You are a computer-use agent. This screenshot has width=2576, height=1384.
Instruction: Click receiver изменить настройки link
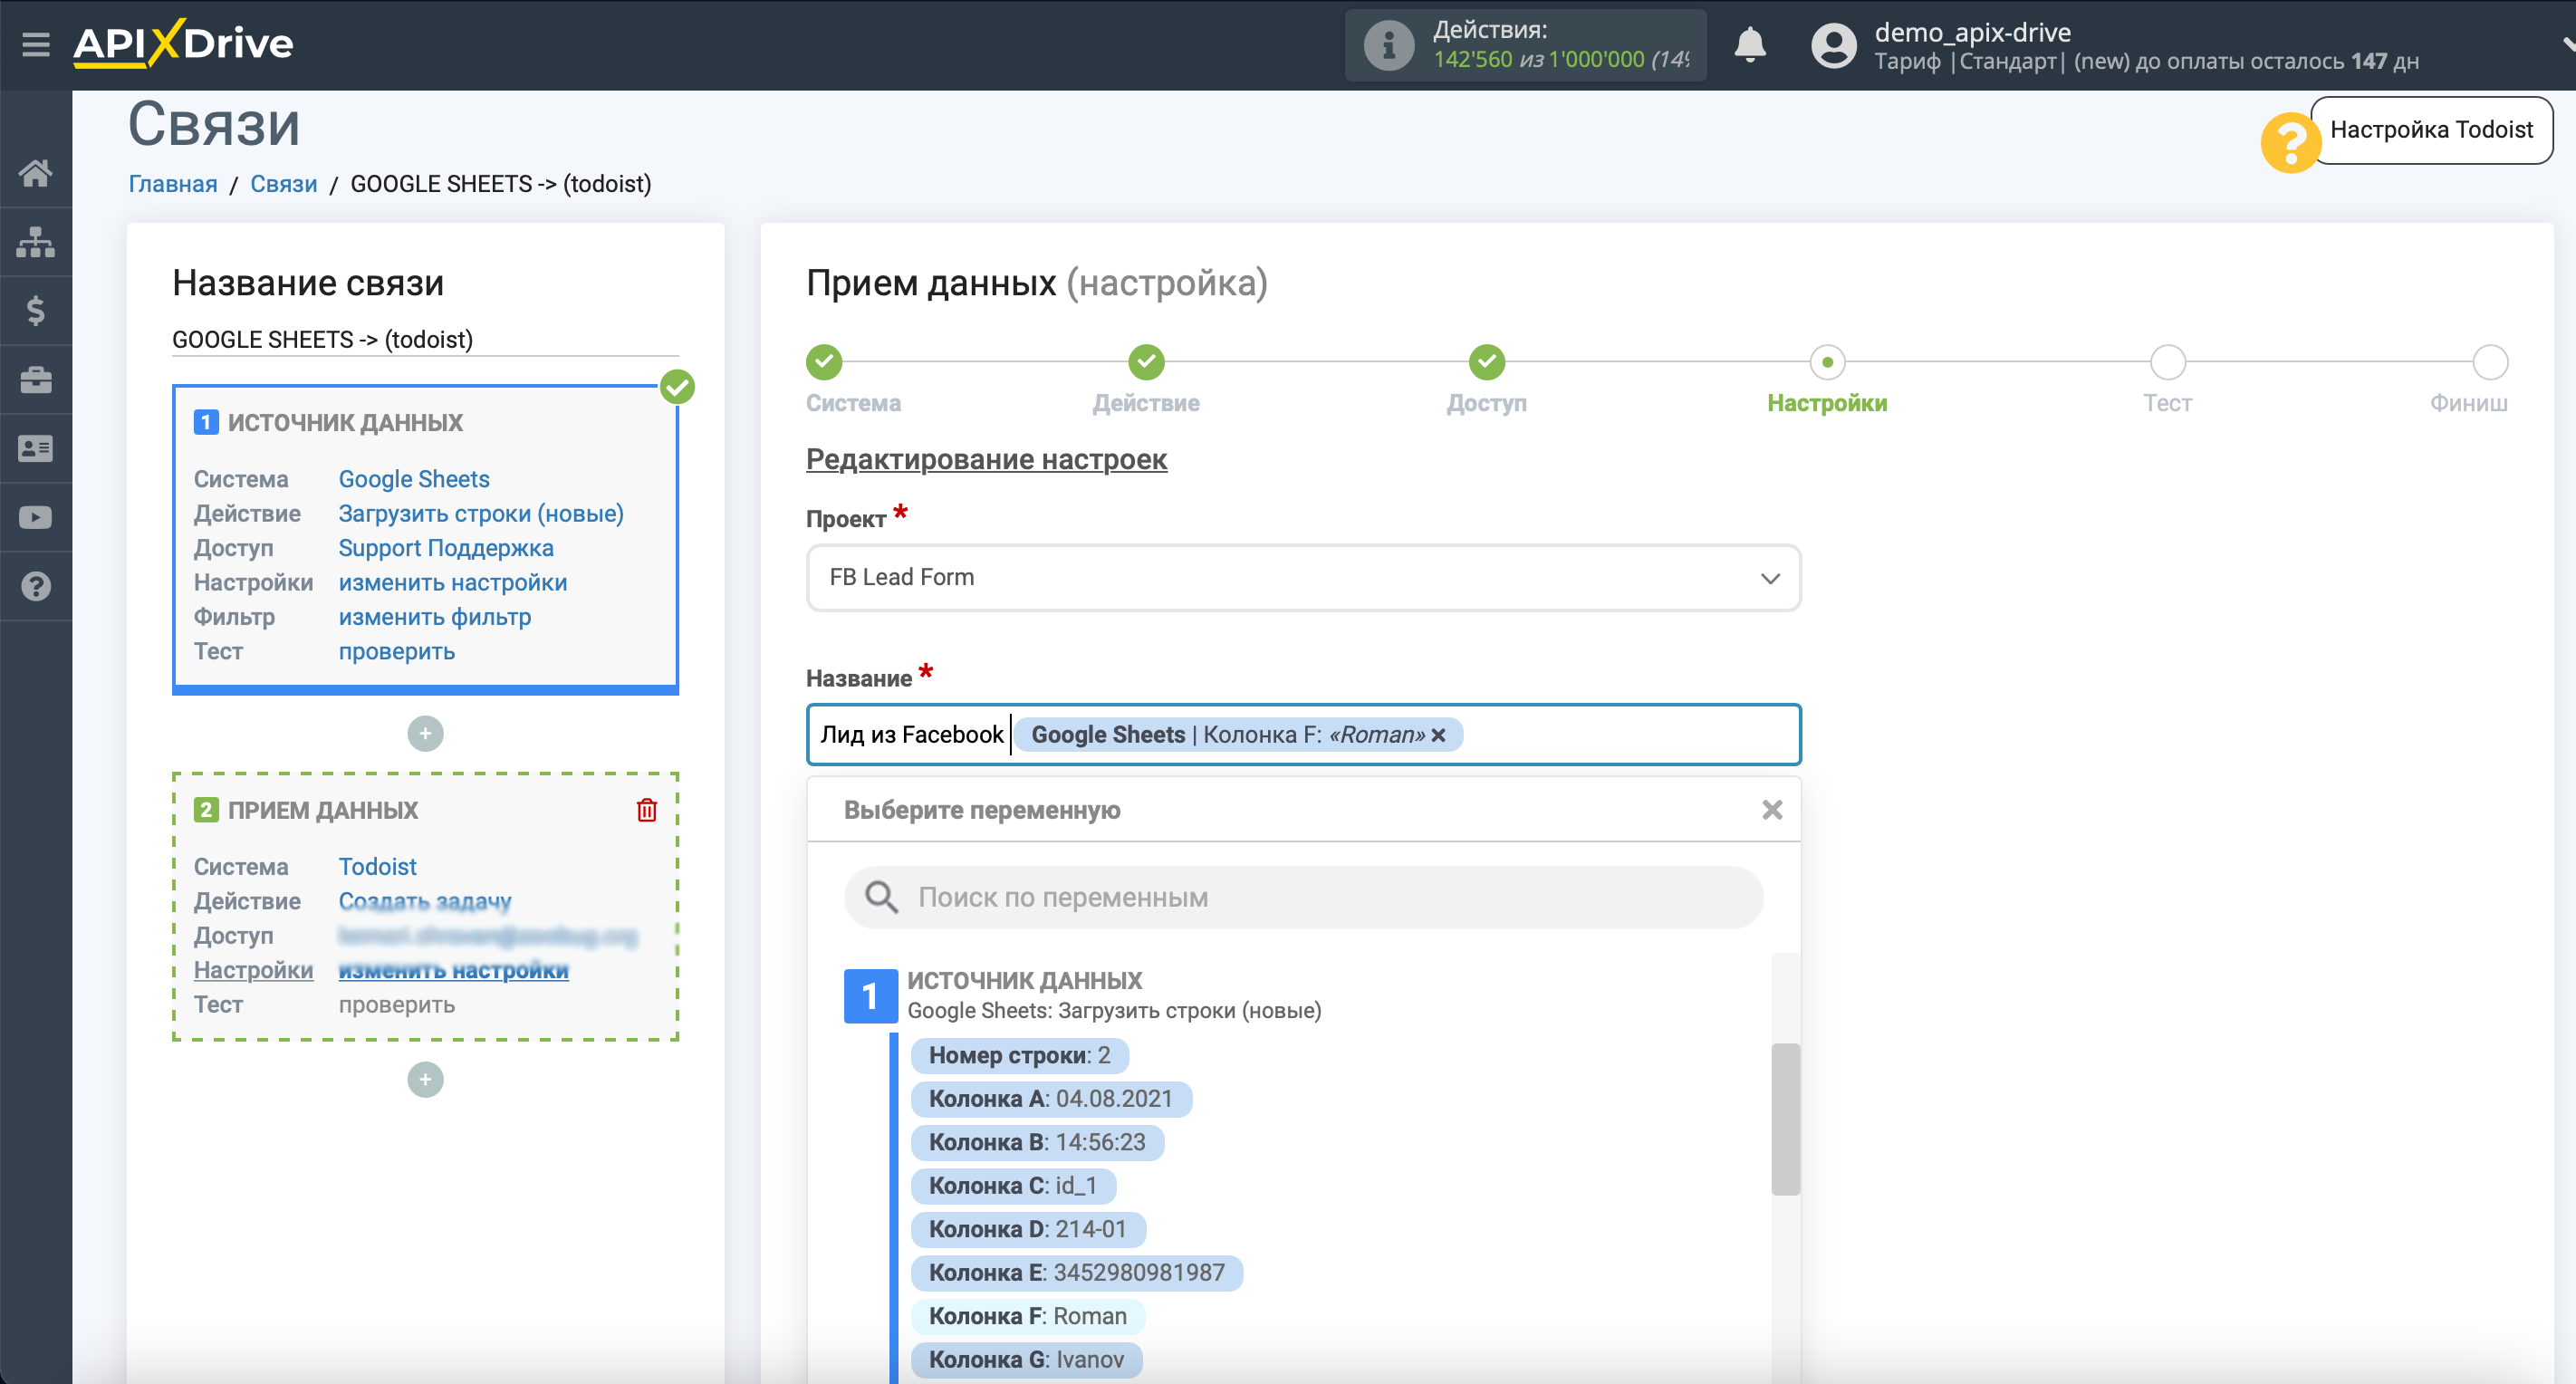(453, 970)
